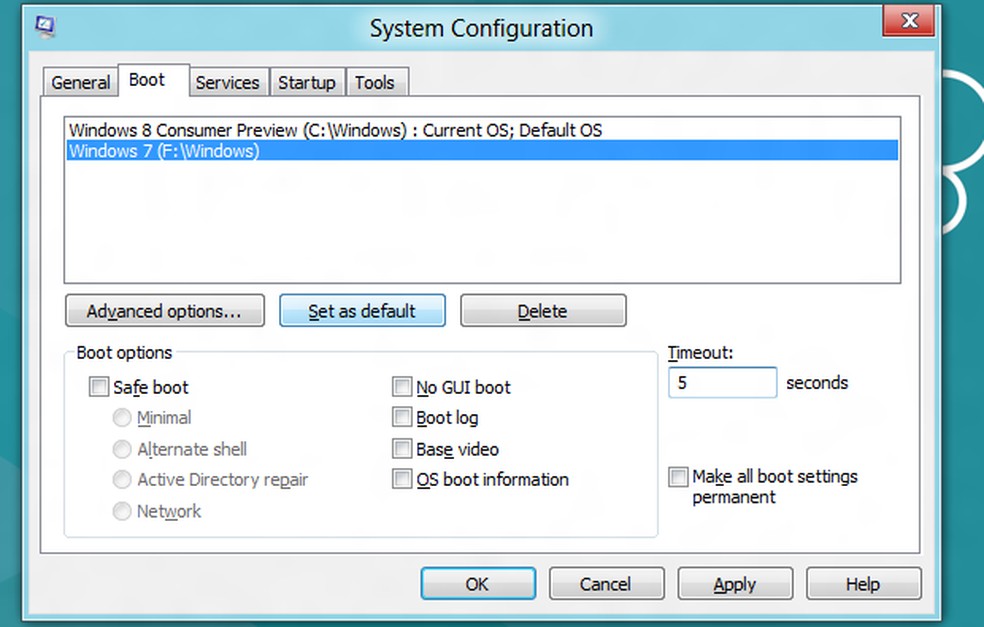This screenshot has width=984, height=627.
Task: Turn on Boot log checkbox
Action: [402, 417]
